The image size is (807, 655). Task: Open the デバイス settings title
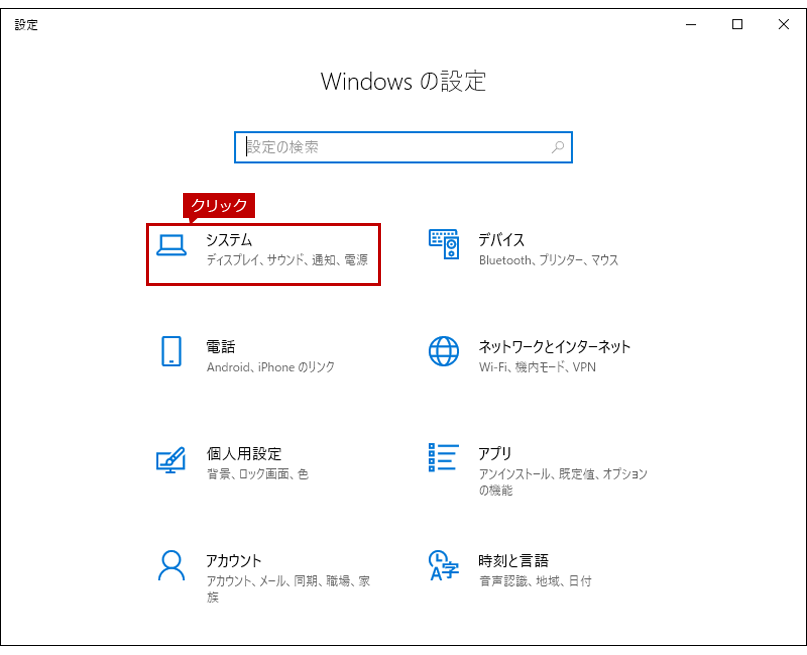(501, 240)
